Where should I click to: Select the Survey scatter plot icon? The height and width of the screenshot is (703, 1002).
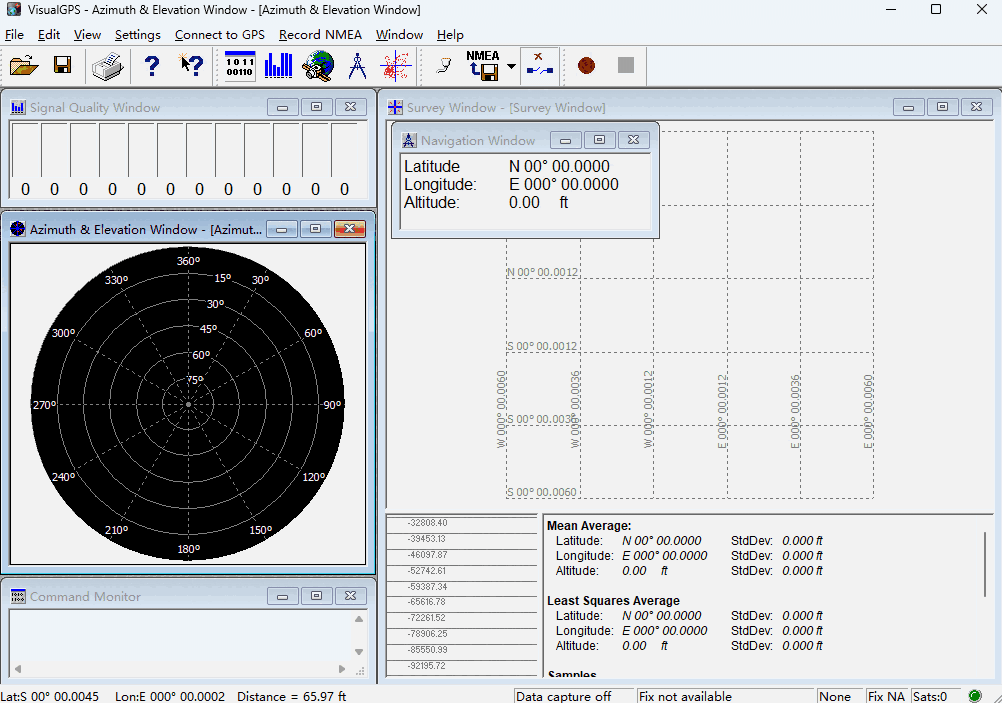pos(396,65)
